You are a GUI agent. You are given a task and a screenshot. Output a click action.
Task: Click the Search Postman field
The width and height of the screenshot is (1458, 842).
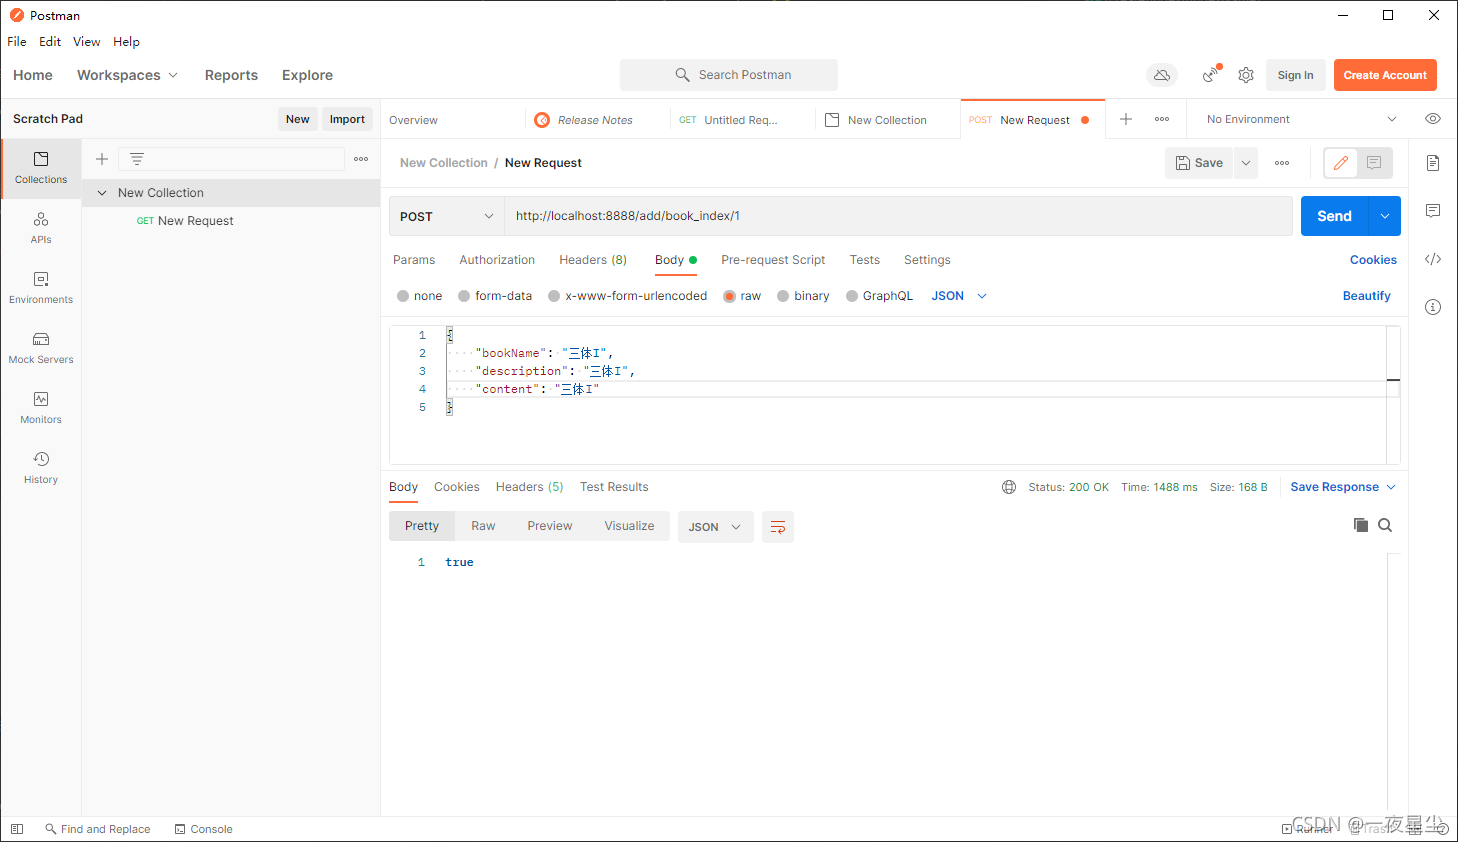click(x=729, y=75)
